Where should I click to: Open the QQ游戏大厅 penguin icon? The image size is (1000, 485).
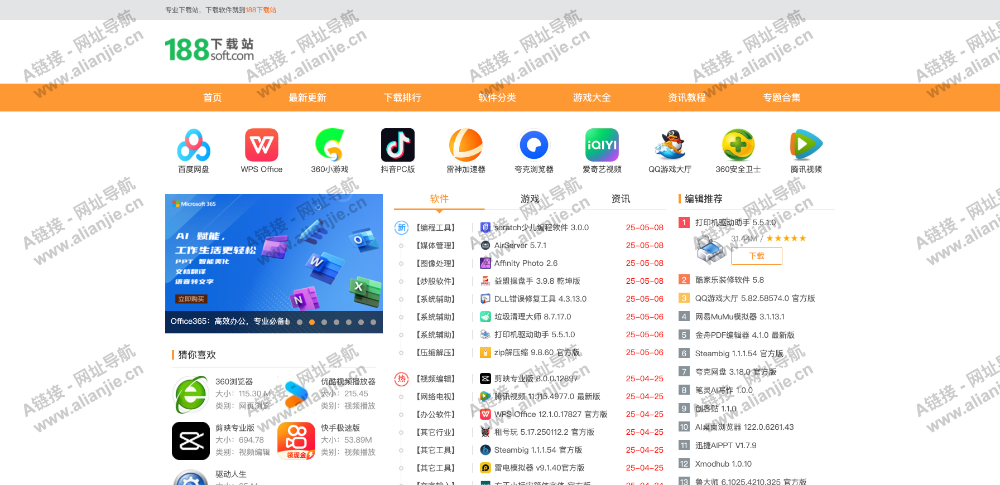pyautogui.click(x=670, y=145)
